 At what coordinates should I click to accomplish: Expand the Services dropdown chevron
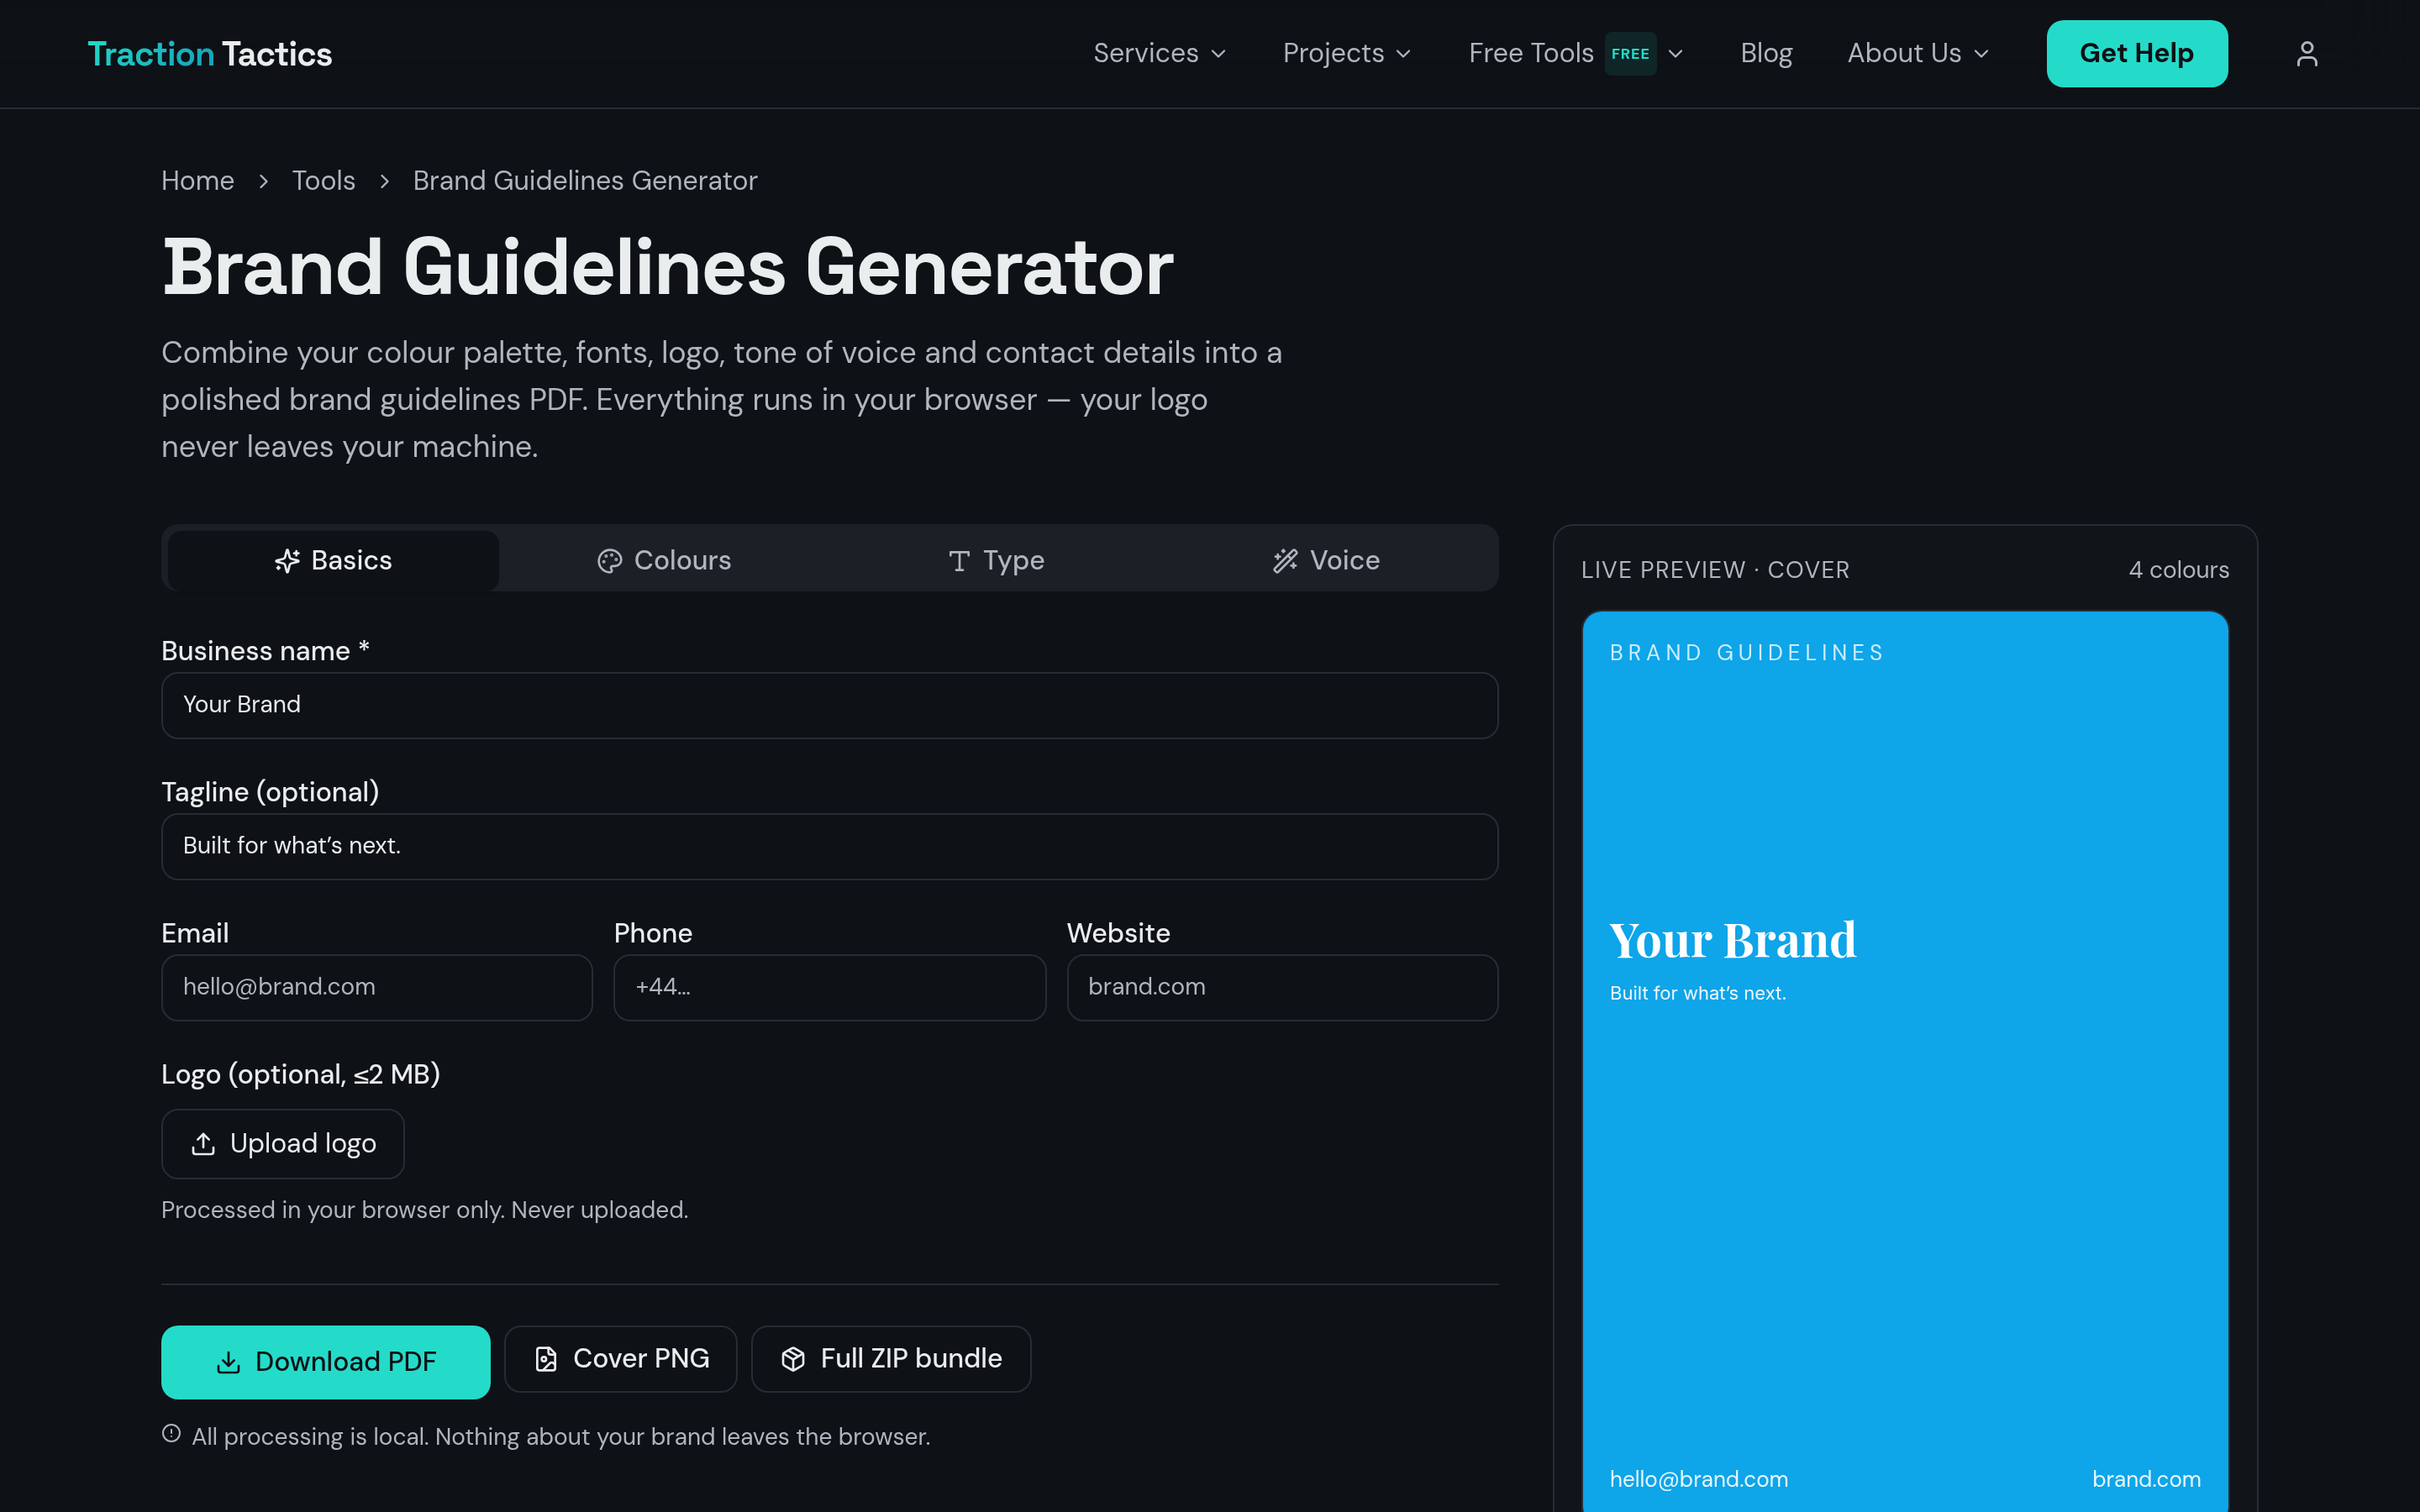(x=1218, y=54)
